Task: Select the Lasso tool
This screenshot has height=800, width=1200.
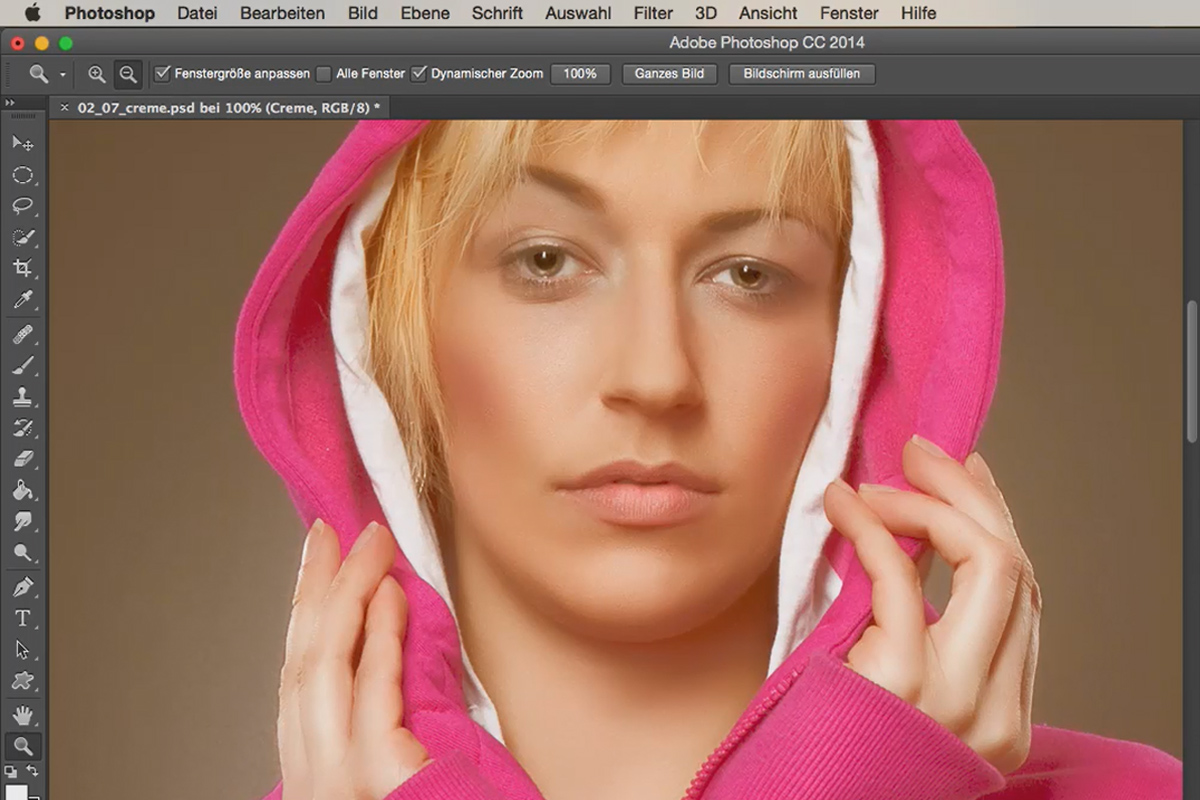Action: pos(22,206)
